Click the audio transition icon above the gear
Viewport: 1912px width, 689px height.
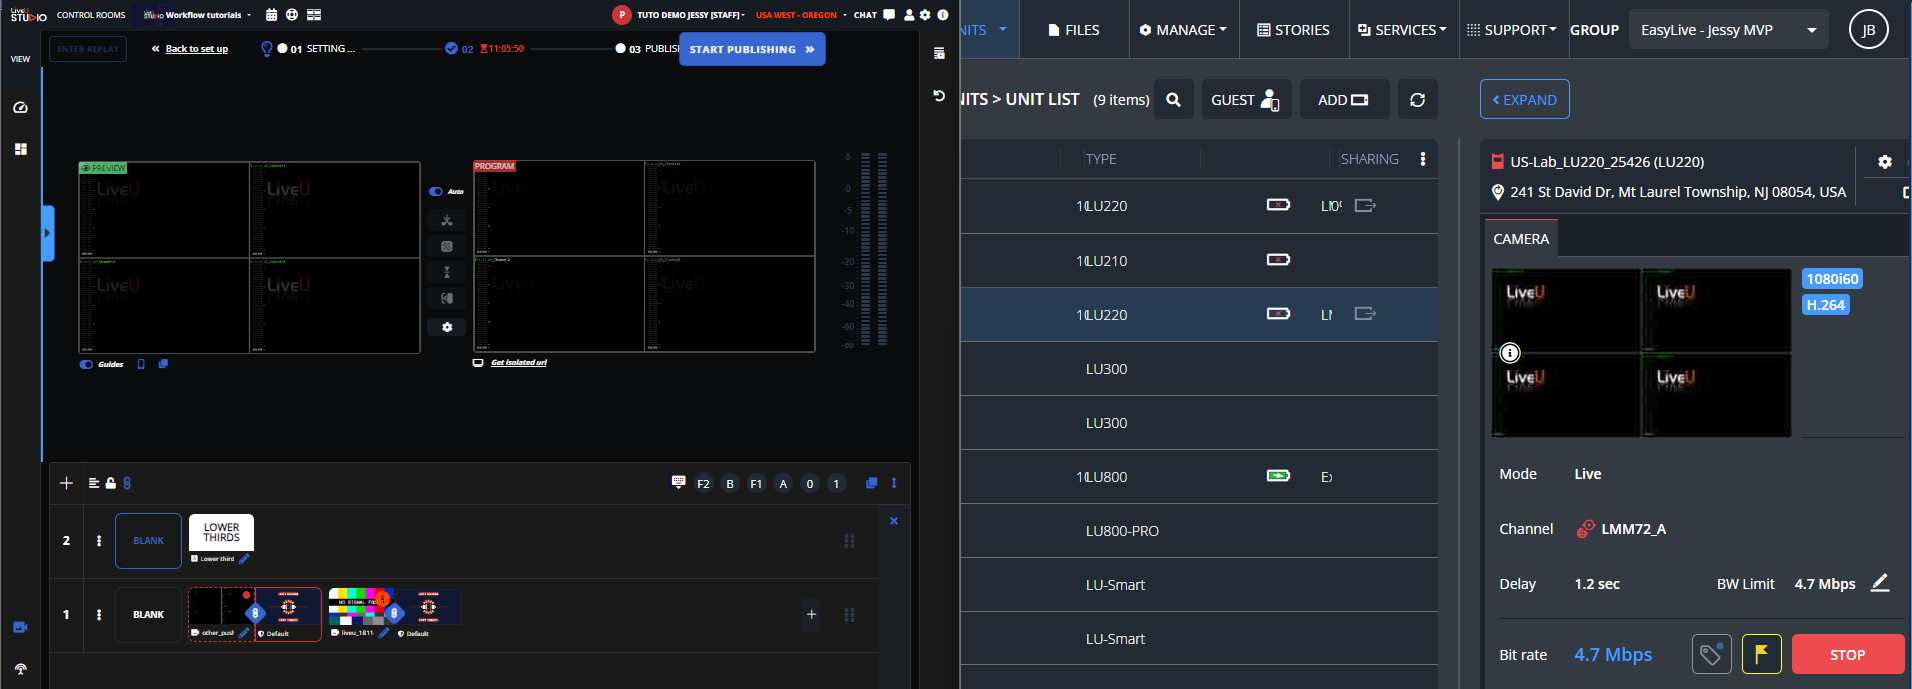[447, 298]
